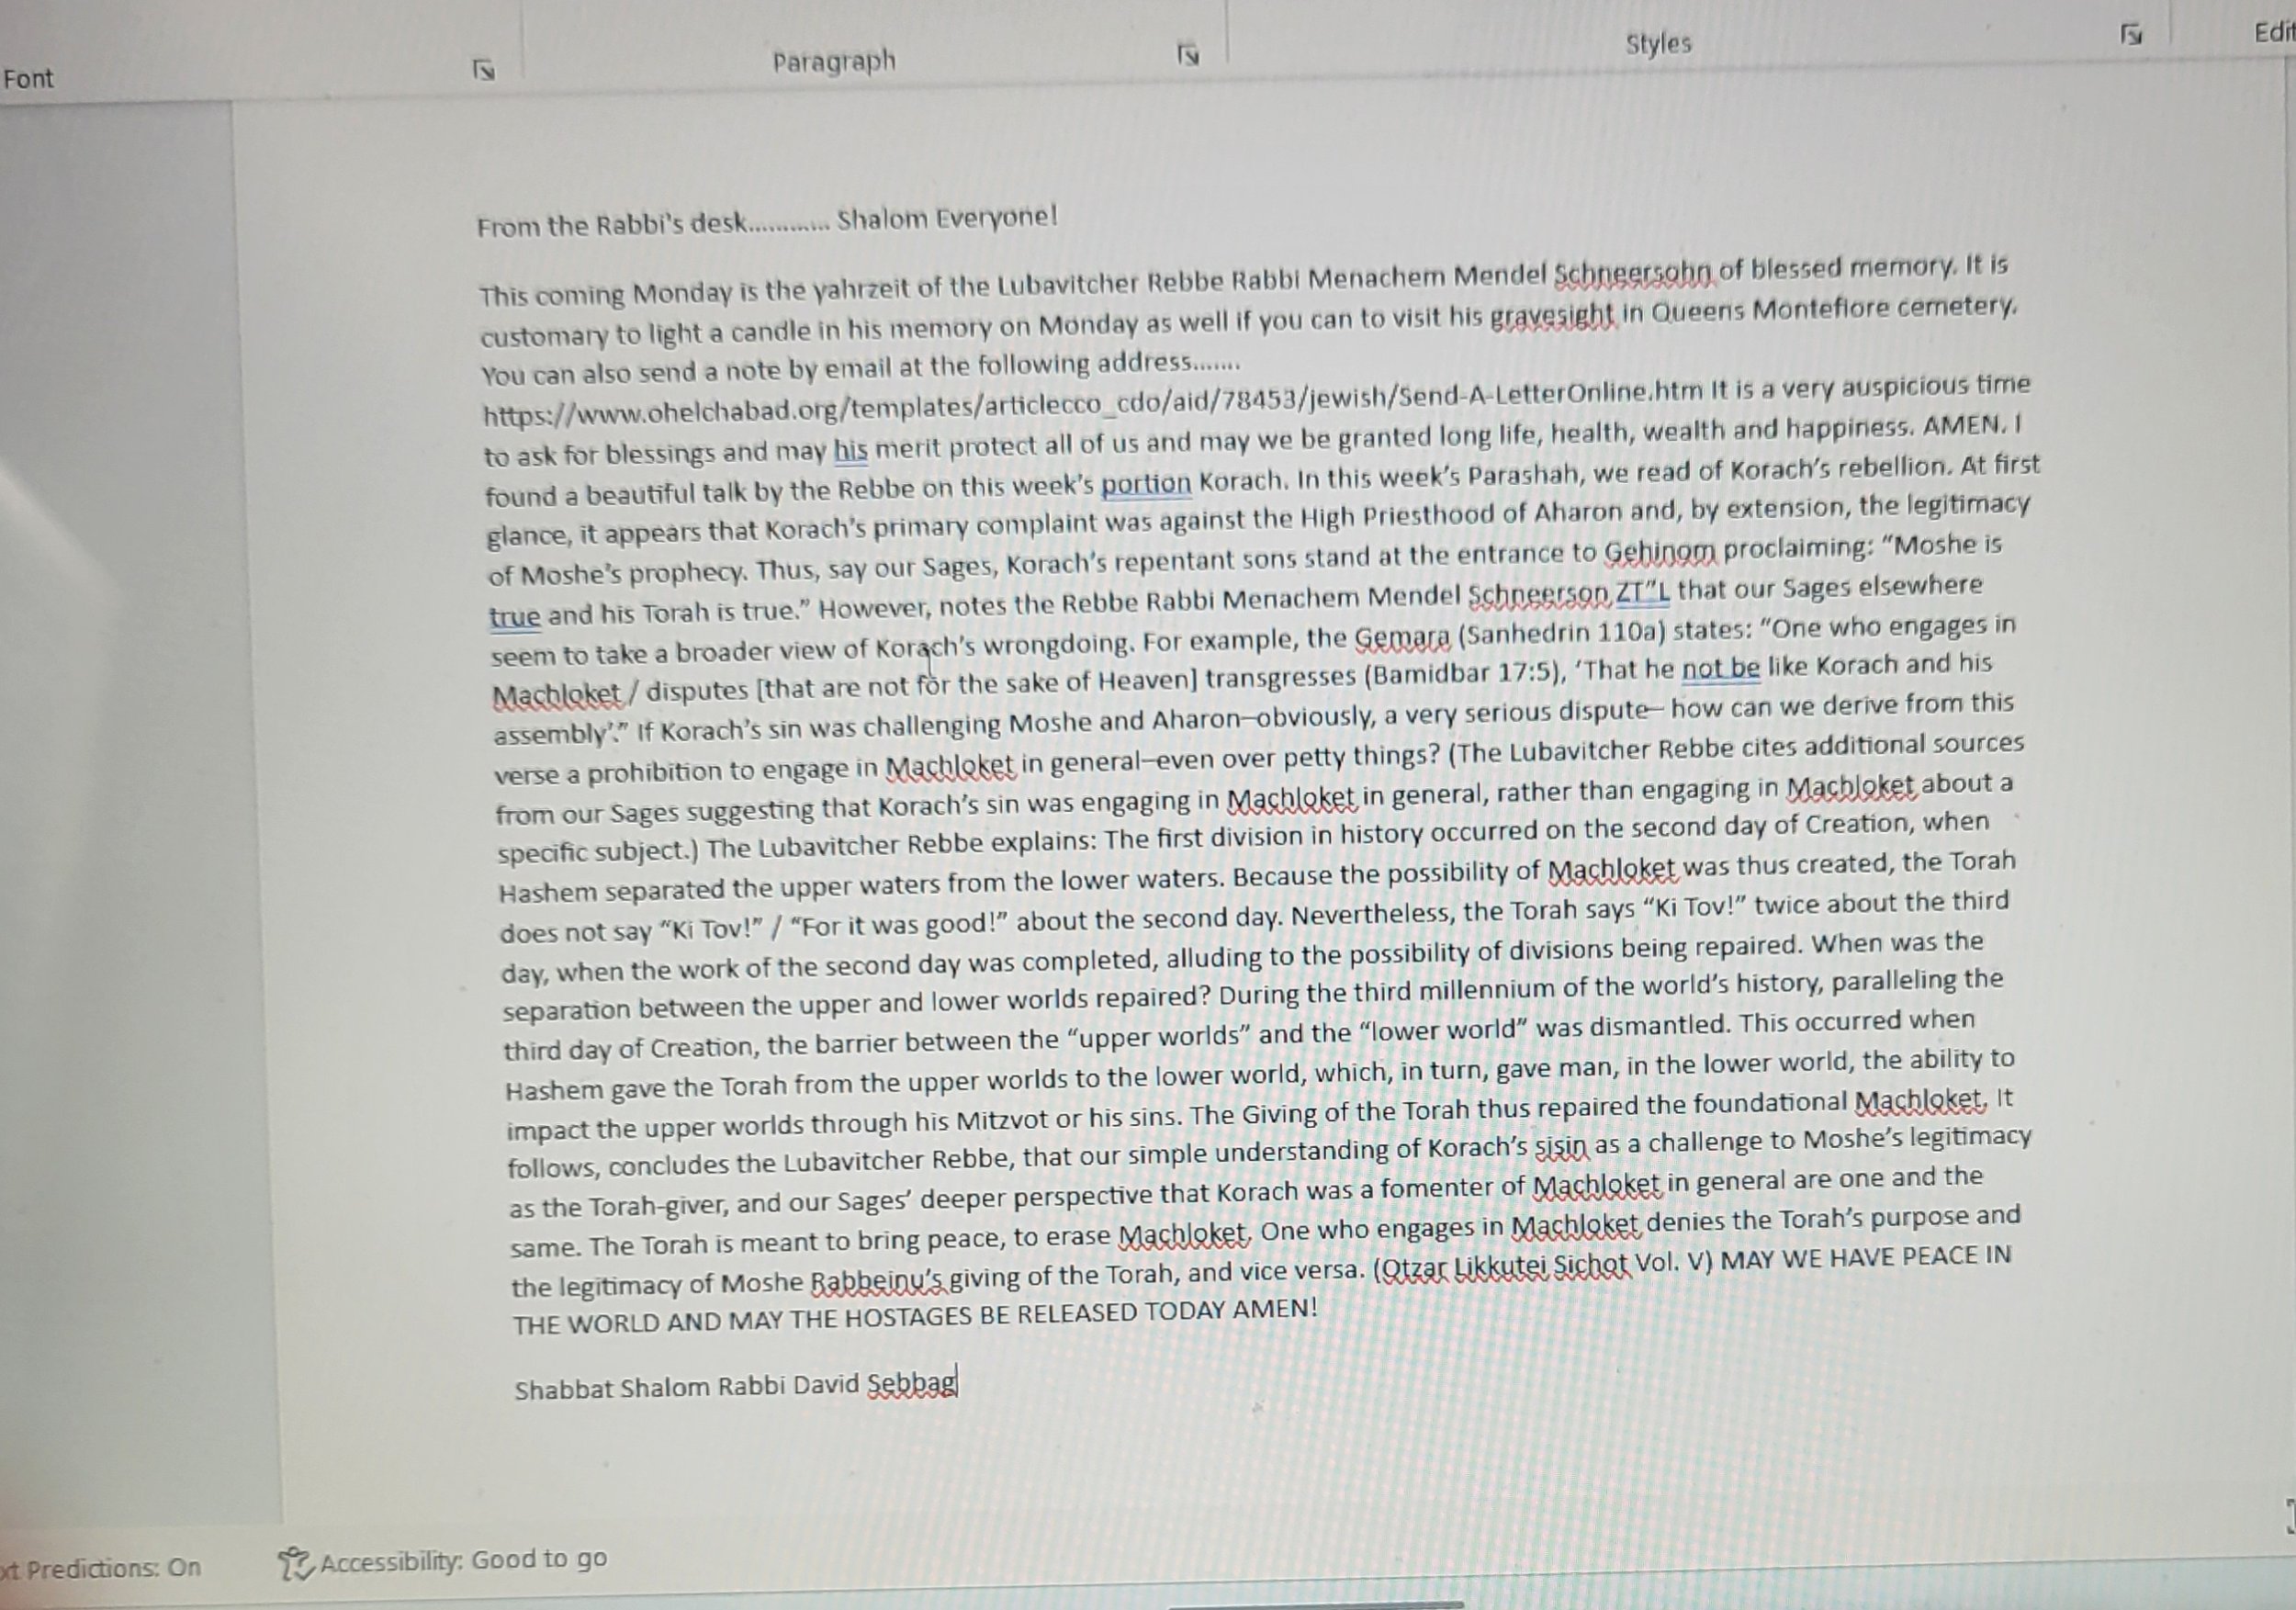Click the Font group label
Screen dimensions: 2296x1610
point(28,78)
